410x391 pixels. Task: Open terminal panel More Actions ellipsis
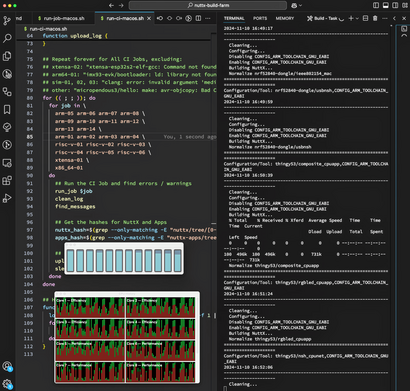pyautogui.click(x=385, y=18)
